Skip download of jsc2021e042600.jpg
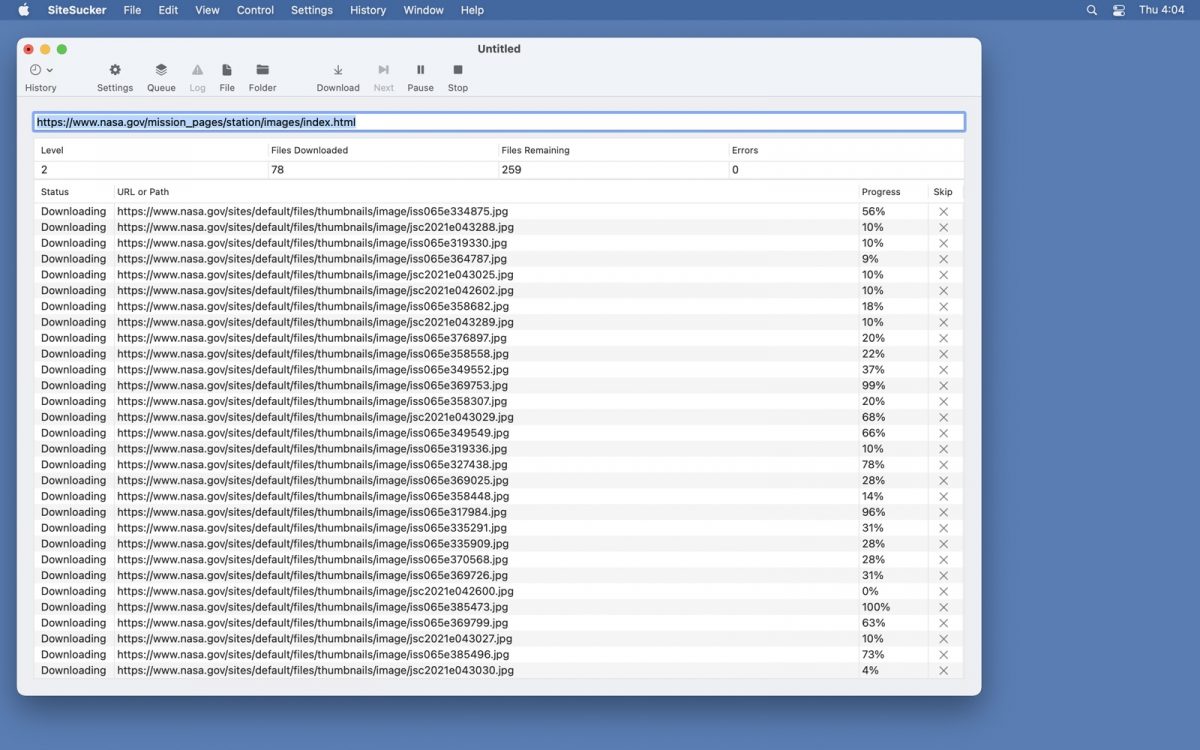The width and height of the screenshot is (1200, 750). (943, 592)
